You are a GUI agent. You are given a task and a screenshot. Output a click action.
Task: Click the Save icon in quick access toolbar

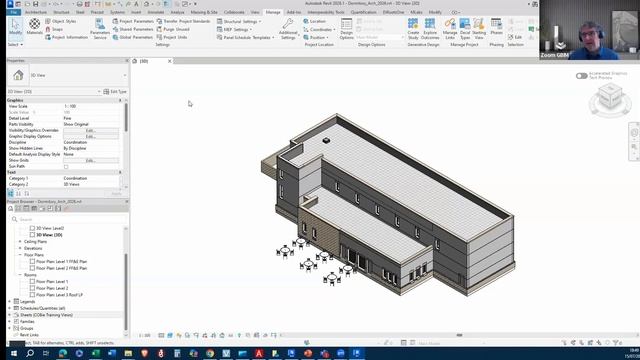(x=36, y=4)
